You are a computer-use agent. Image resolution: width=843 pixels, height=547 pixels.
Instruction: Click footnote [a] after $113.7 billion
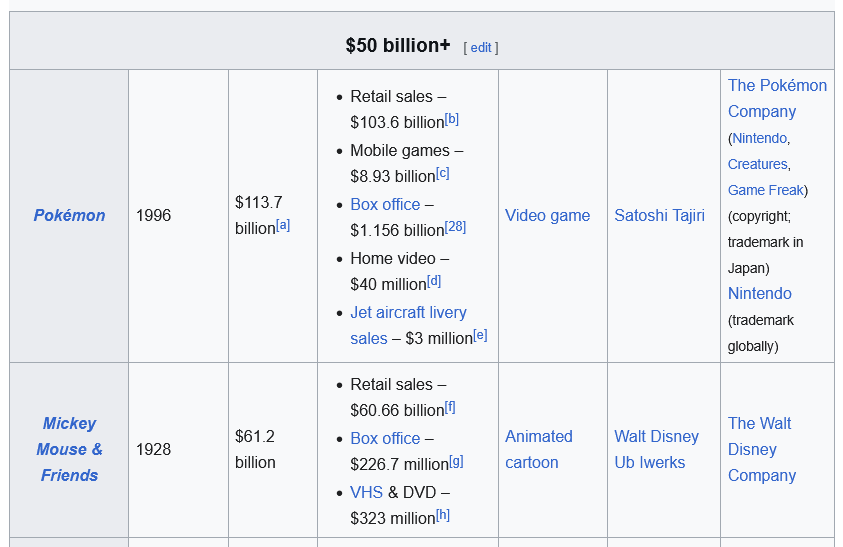283,225
